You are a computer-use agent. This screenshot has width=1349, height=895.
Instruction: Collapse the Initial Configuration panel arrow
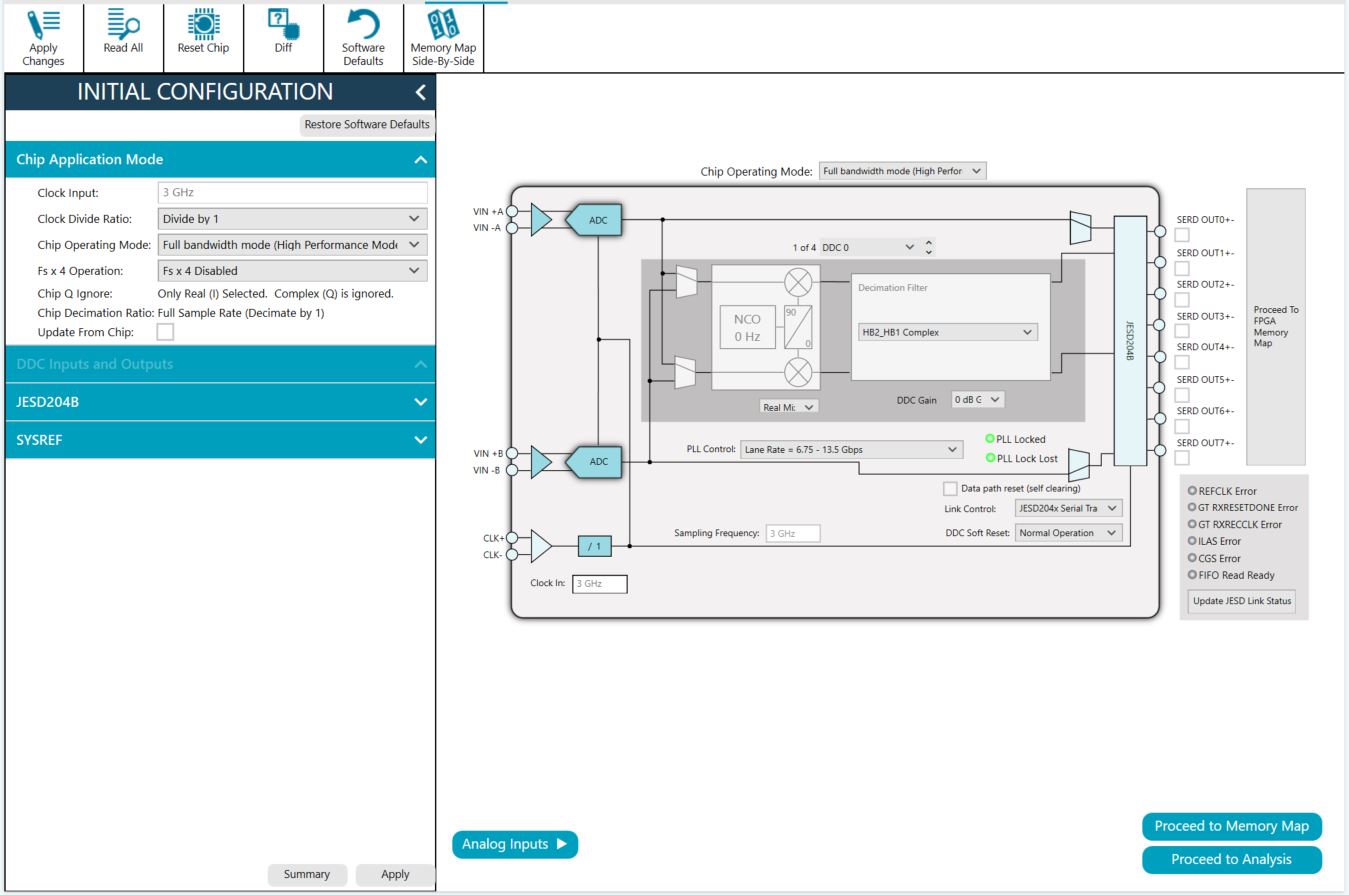pos(420,92)
